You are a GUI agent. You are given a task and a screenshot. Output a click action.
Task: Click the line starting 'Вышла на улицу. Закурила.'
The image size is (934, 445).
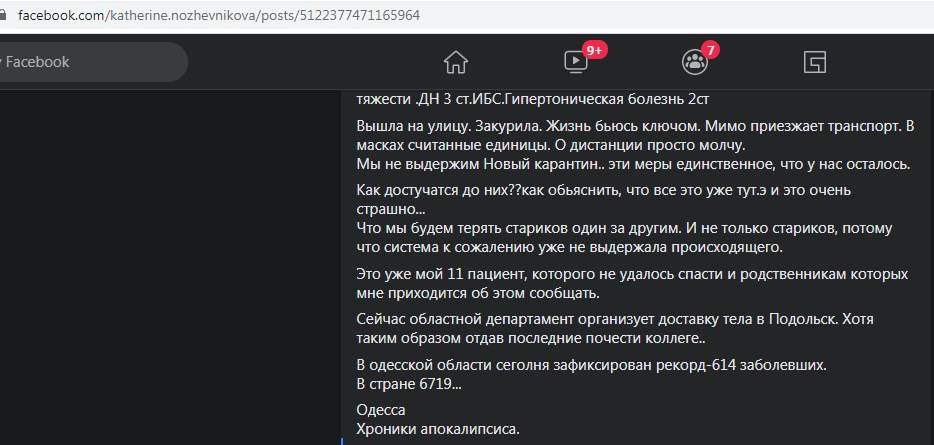tap(635, 126)
